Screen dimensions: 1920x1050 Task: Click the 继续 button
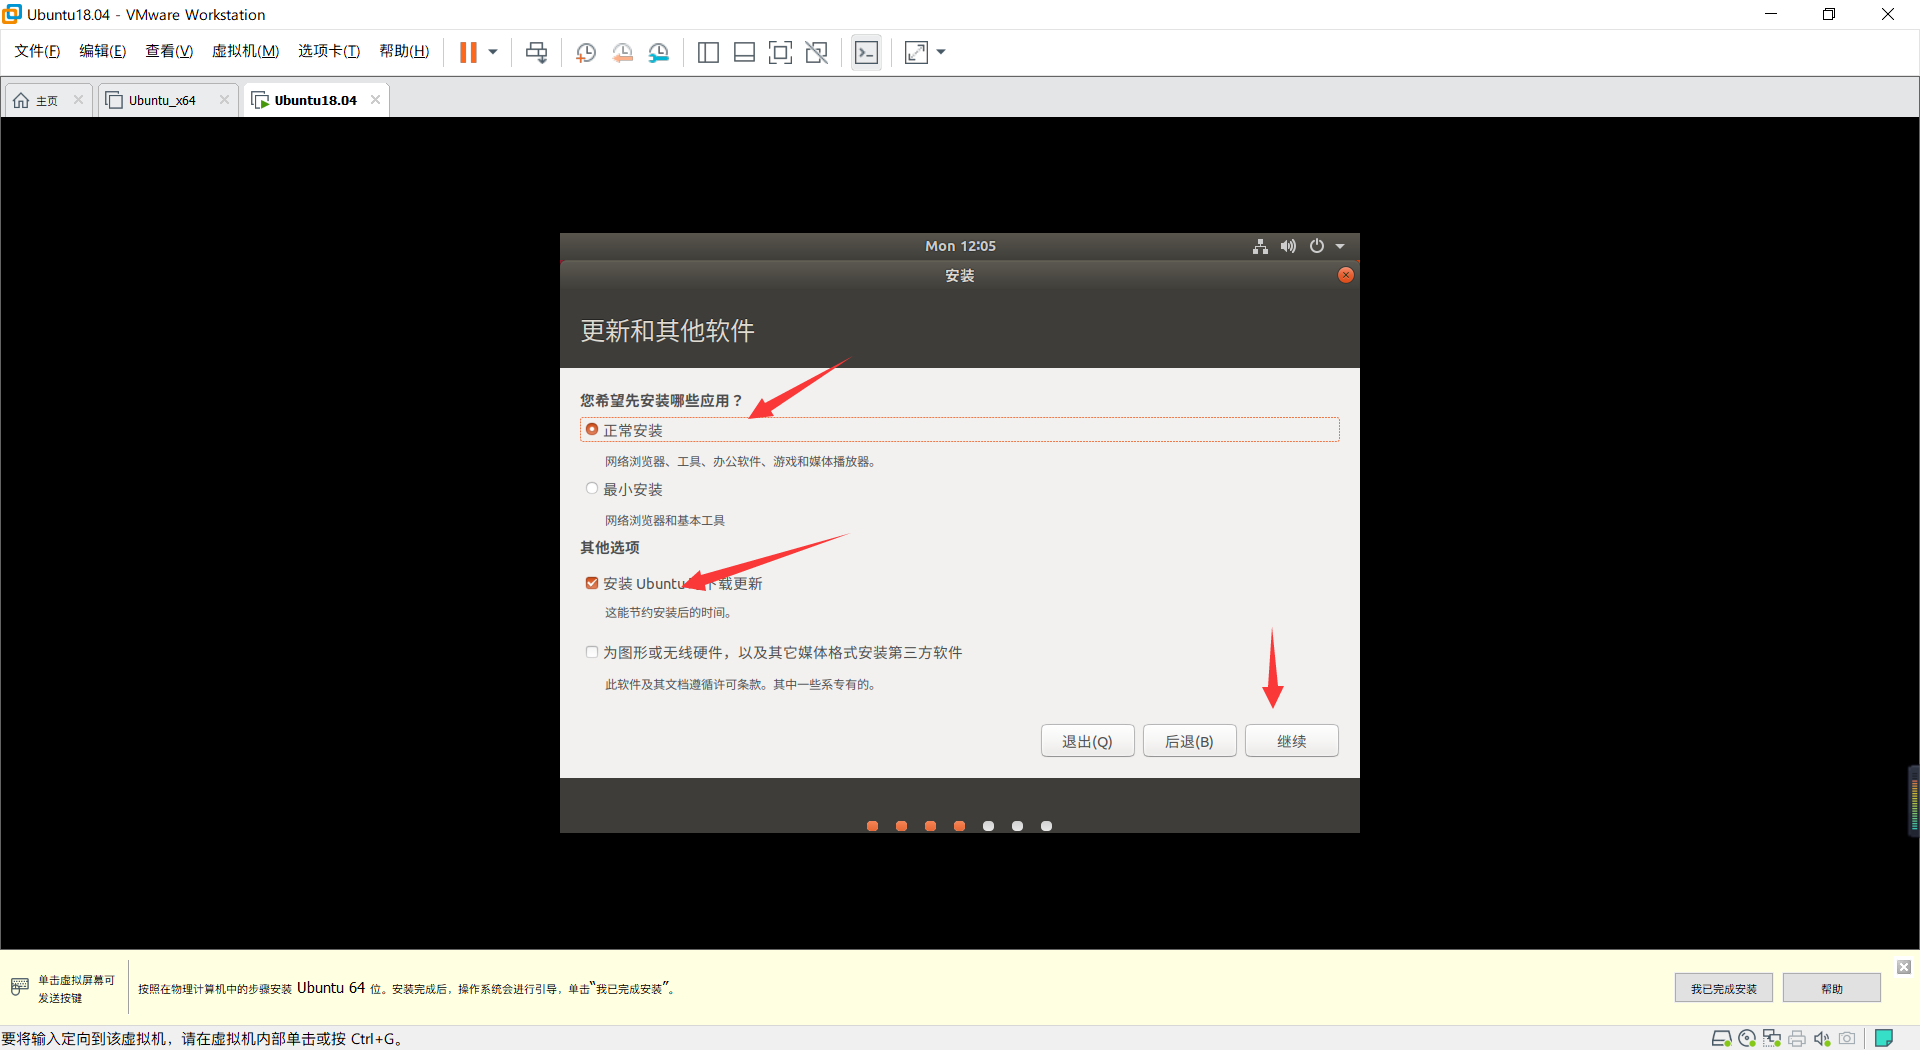[x=1291, y=741]
